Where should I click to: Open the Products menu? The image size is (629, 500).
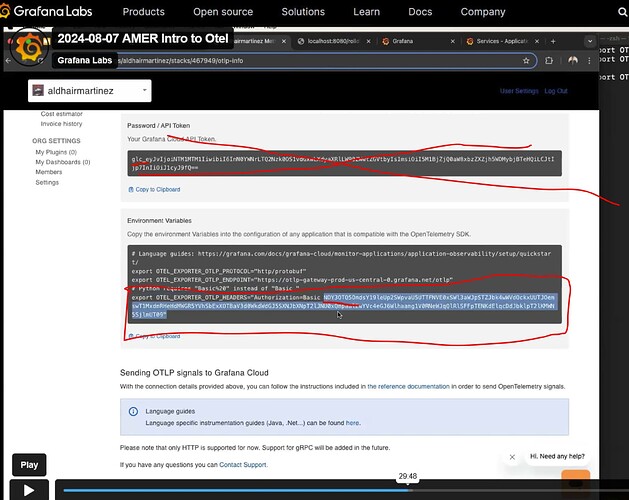[x=143, y=12]
